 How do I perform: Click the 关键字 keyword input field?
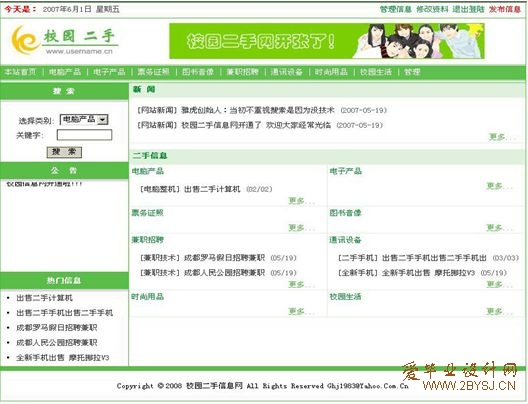pos(84,135)
